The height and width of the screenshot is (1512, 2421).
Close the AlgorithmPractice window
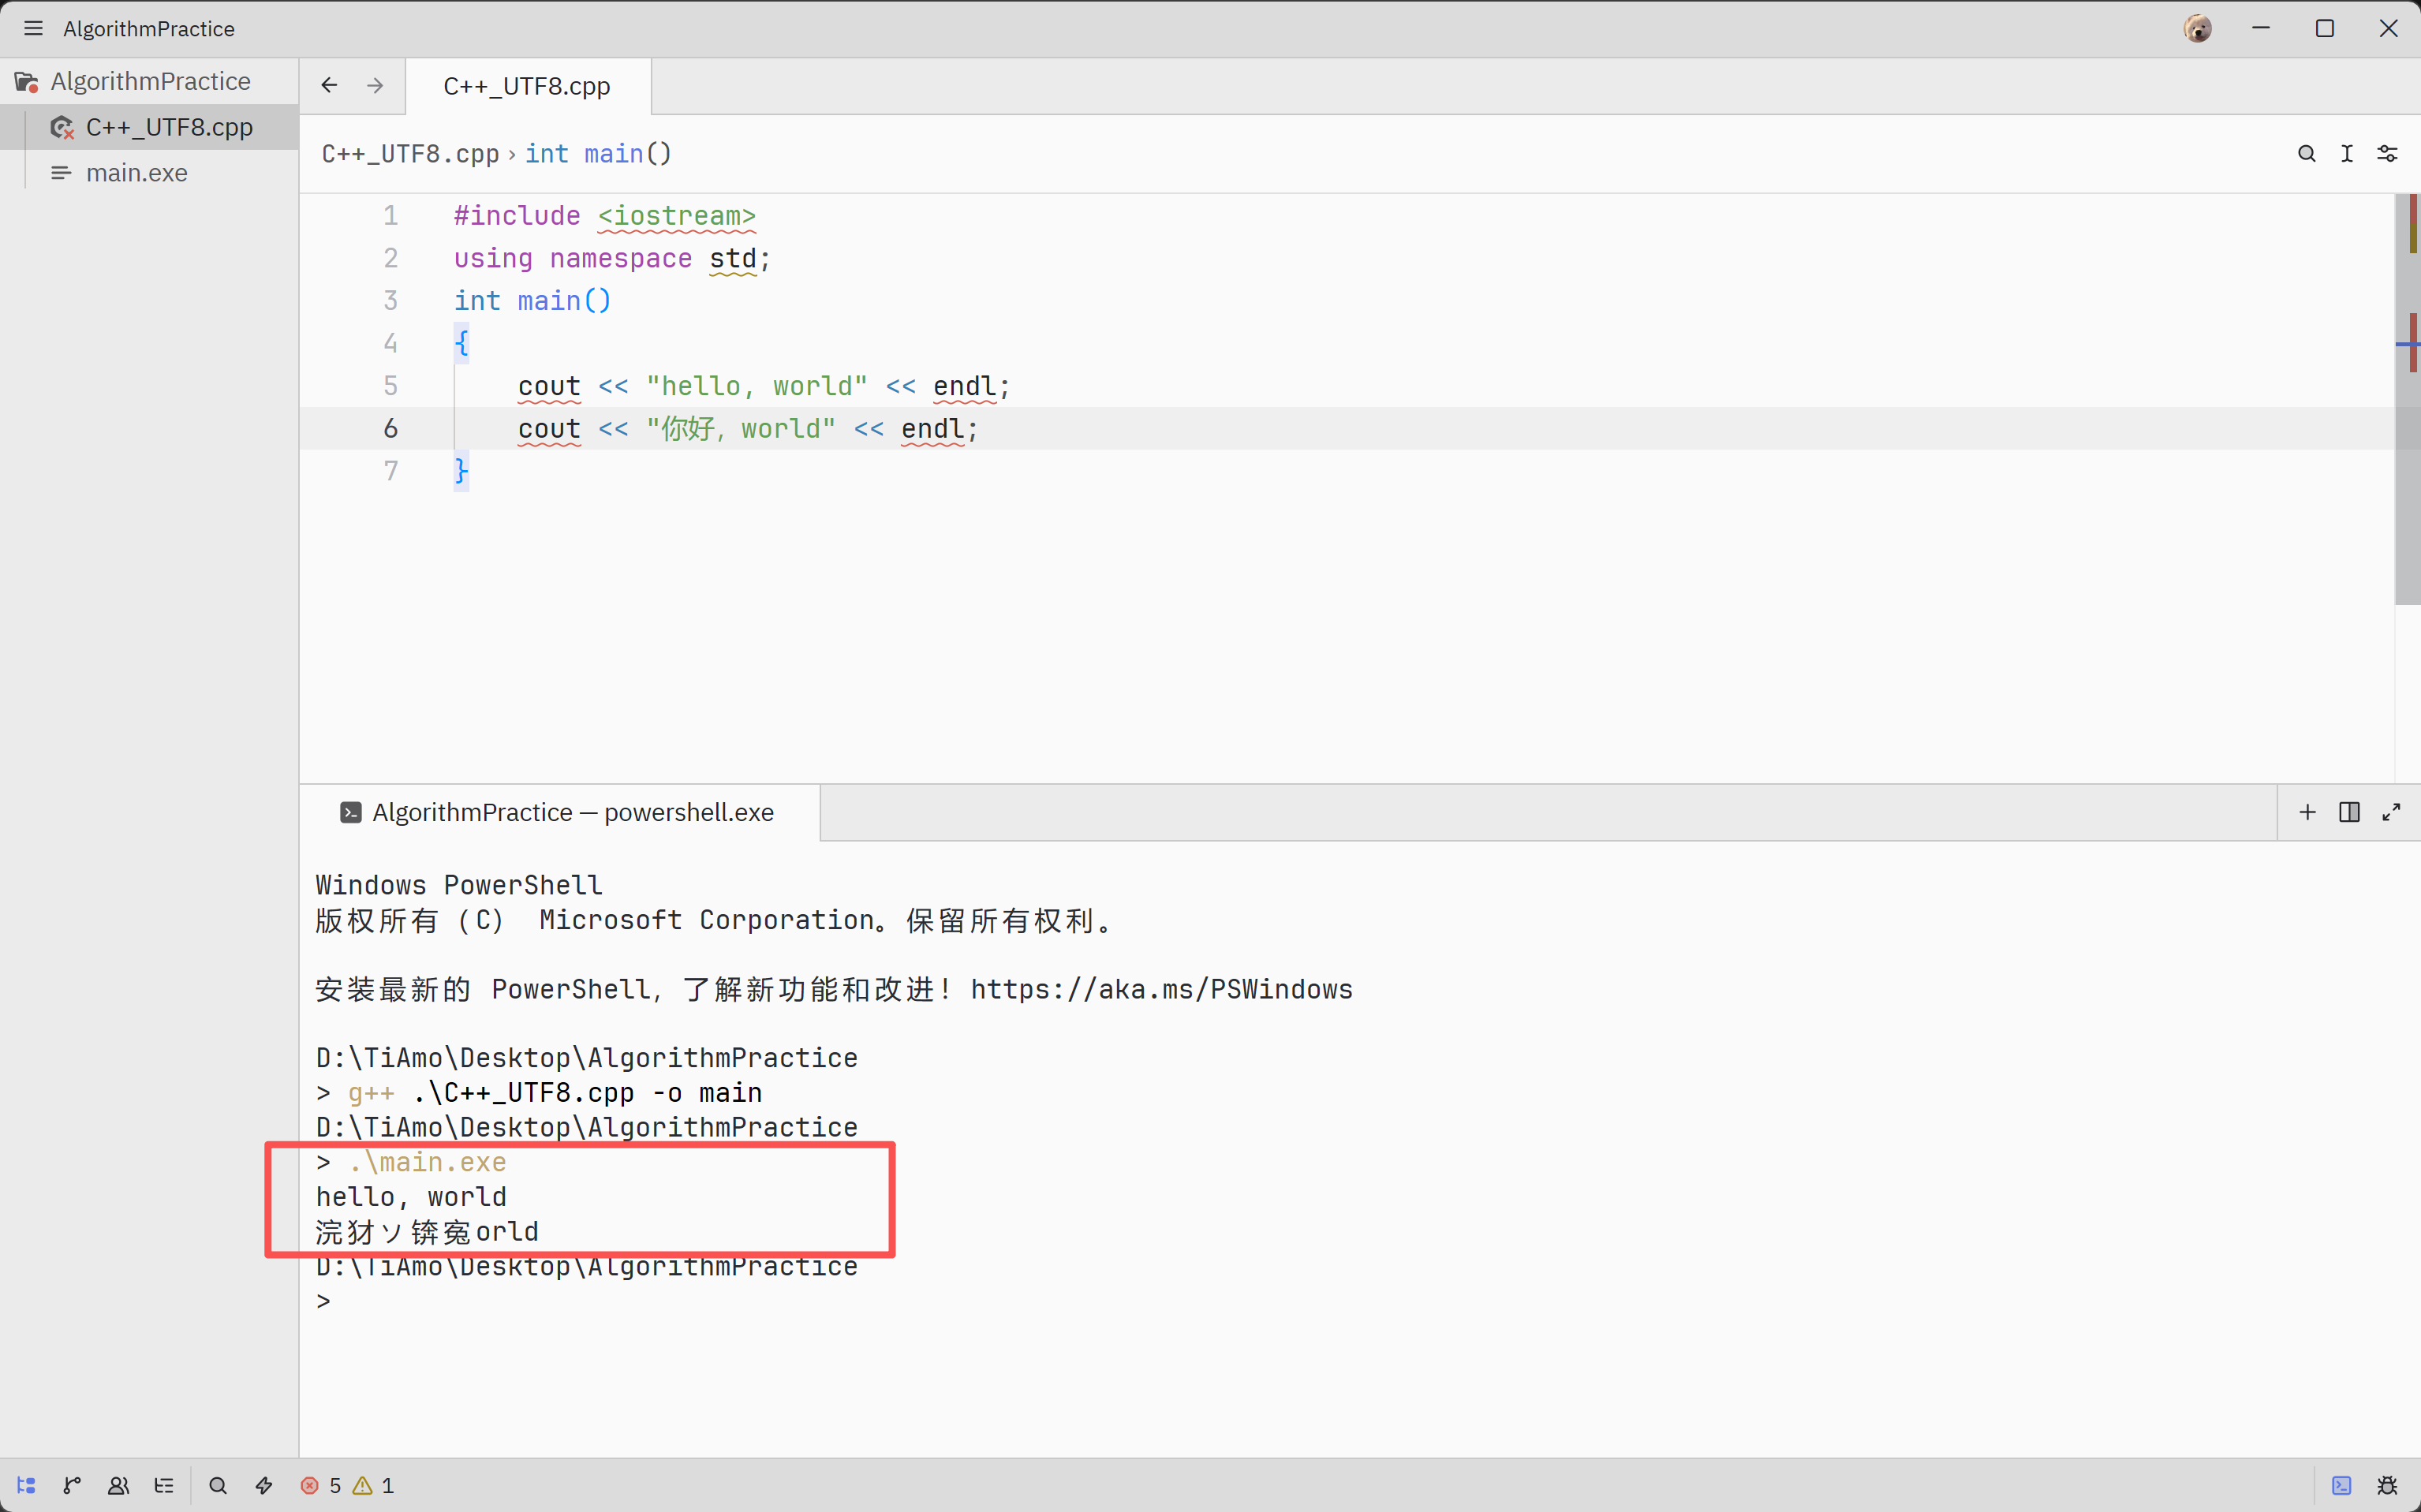2389,28
